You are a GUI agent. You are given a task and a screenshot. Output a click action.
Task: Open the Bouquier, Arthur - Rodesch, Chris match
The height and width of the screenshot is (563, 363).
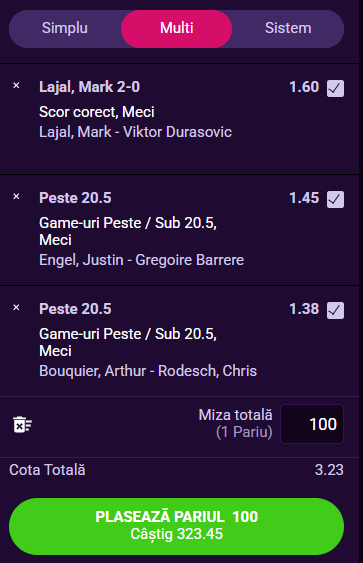pyautogui.click(x=148, y=371)
